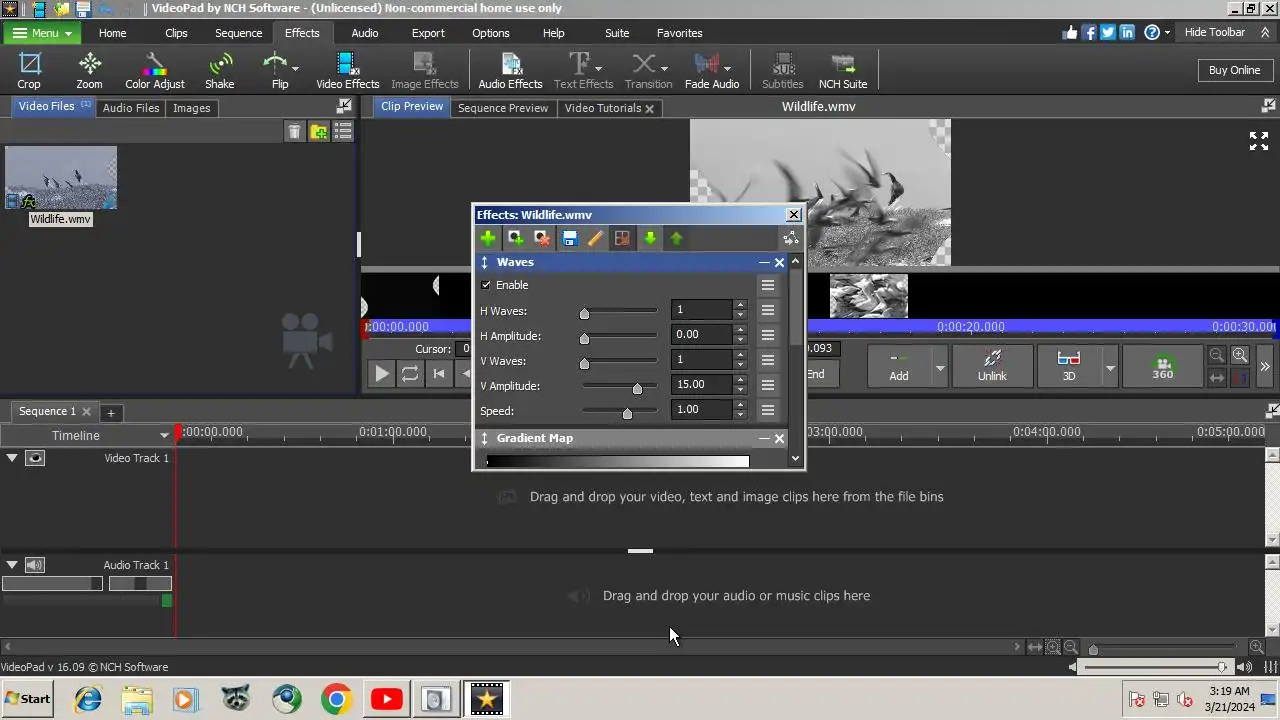The image size is (1280, 720).
Task: Click the Add to sequence button
Action: [x=899, y=366]
